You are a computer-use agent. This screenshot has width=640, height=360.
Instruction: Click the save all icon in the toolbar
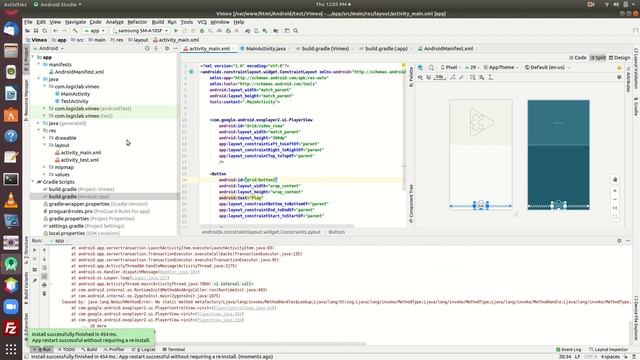pos(36,31)
